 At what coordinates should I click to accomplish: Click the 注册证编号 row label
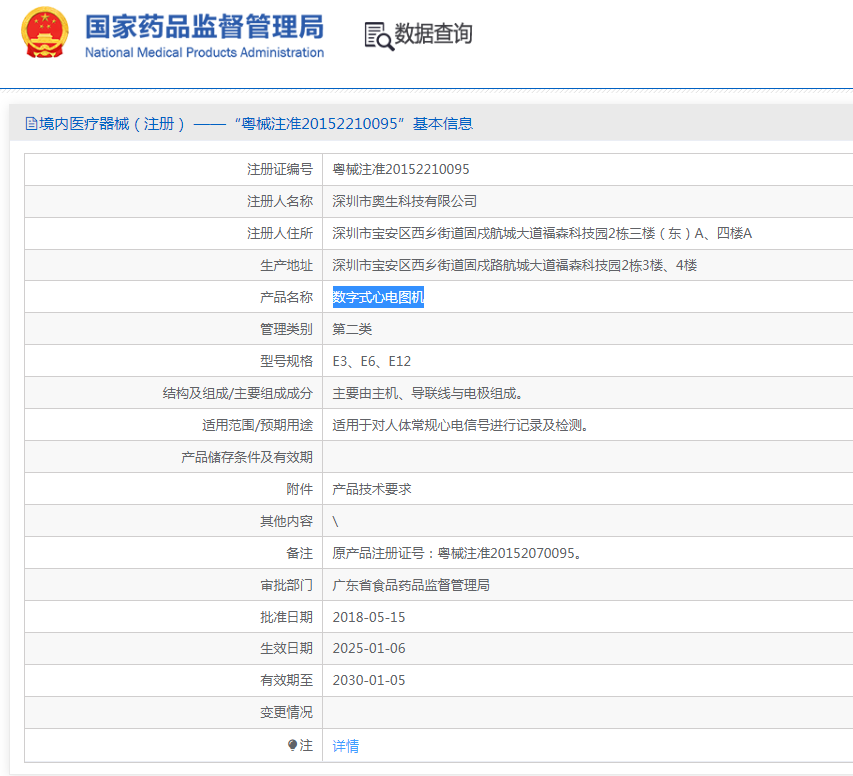[x=280, y=169]
